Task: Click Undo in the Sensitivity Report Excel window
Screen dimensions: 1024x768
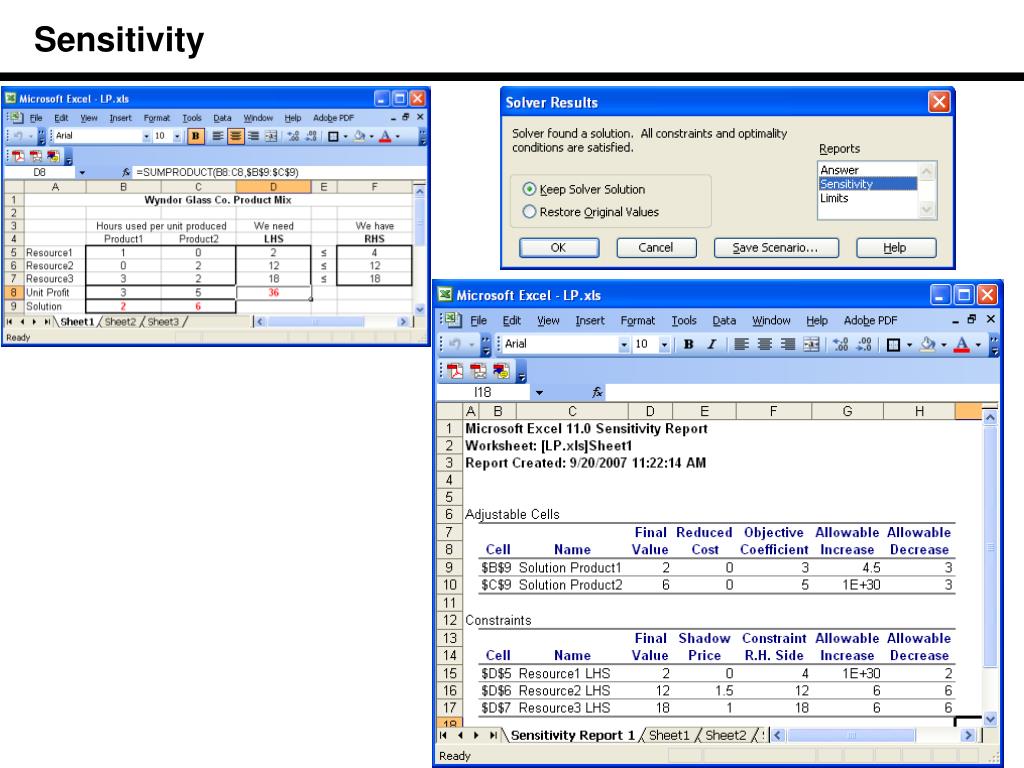Action: tap(455, 344)
